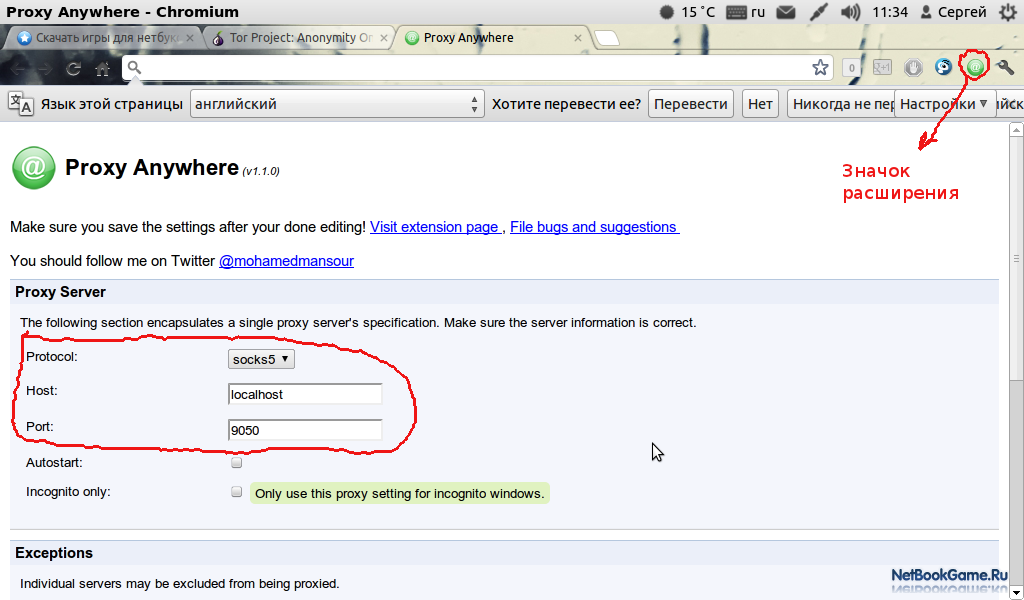Click the Proxy Anywhere page title

point(152,168)
